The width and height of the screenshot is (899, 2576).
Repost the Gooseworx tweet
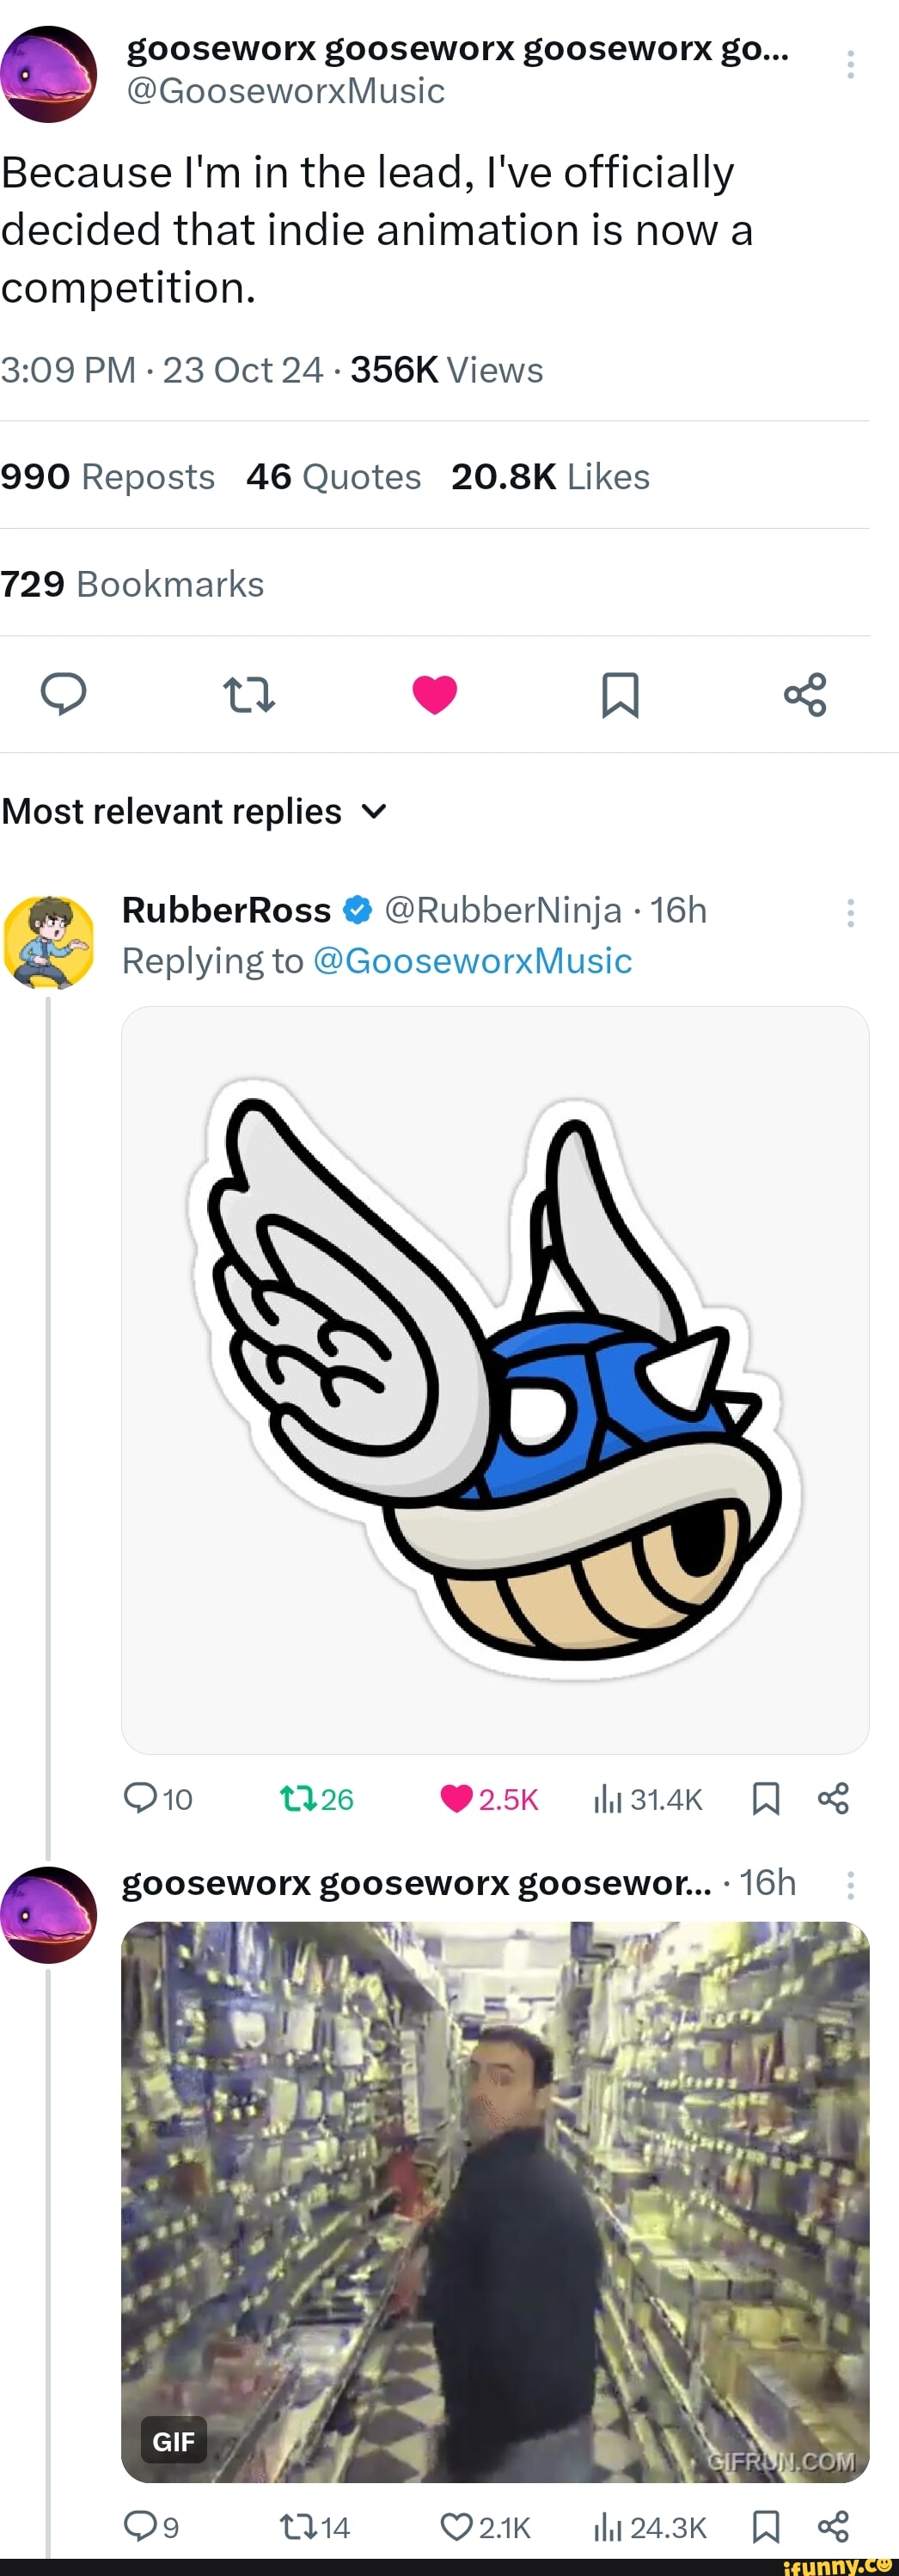click(x=248, y=696)
